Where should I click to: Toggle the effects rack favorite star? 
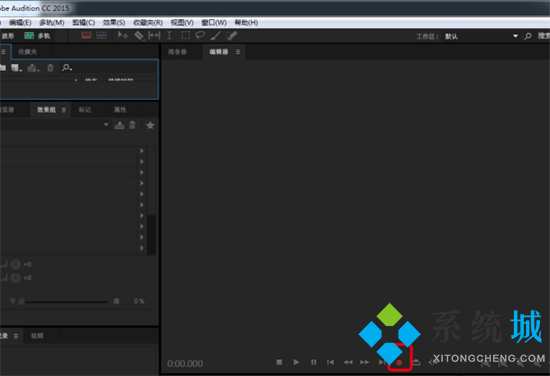tap(150, 125)
